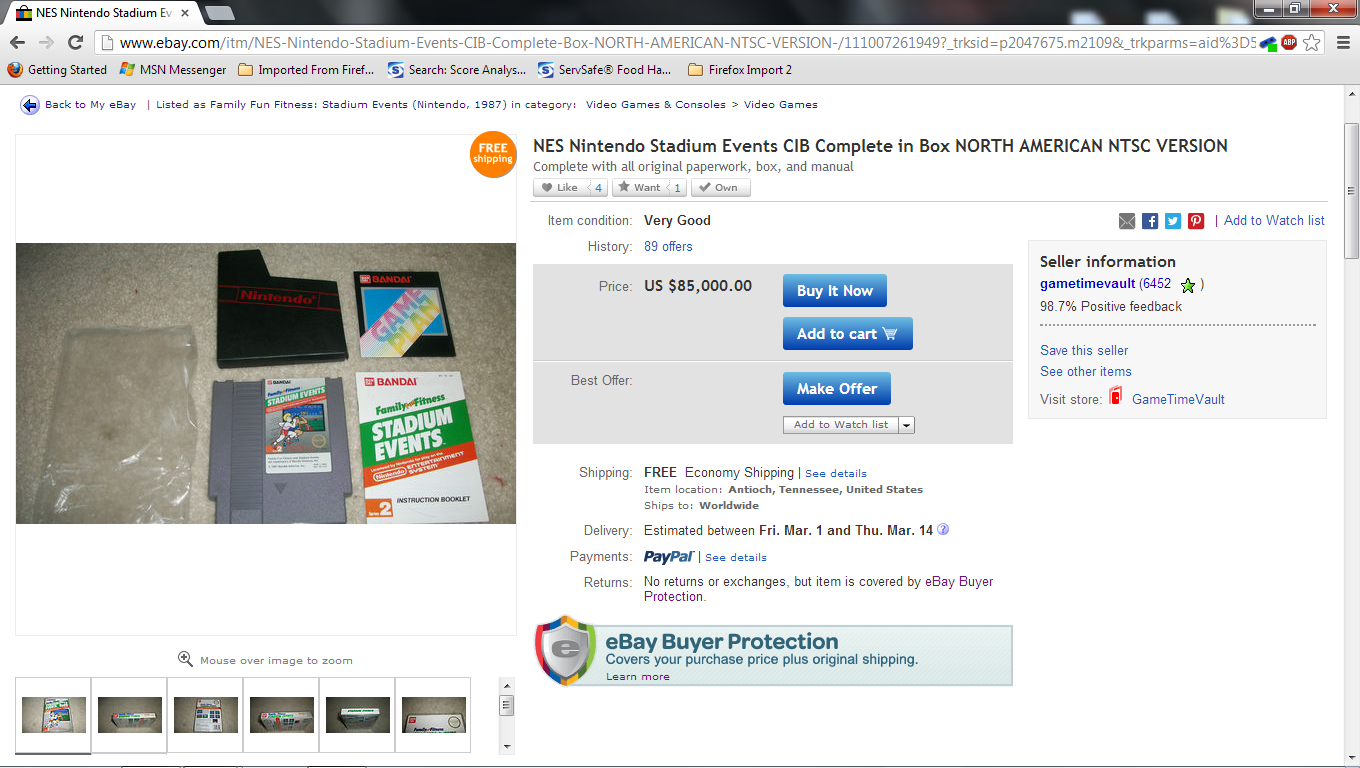Click the page vertical scrollbar thumb
Screen dimensions: 1360x768
pyautogui.click(x=1351, y=191)
